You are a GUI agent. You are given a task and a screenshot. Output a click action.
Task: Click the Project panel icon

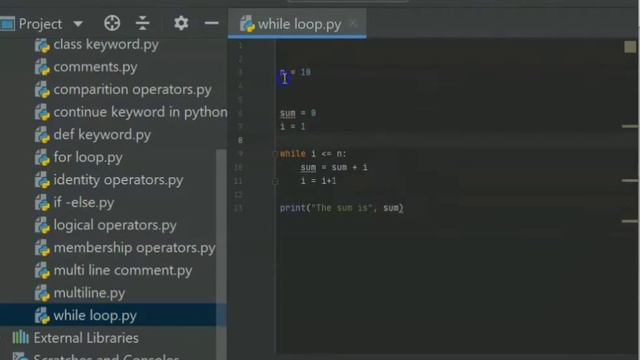(7, 24)
